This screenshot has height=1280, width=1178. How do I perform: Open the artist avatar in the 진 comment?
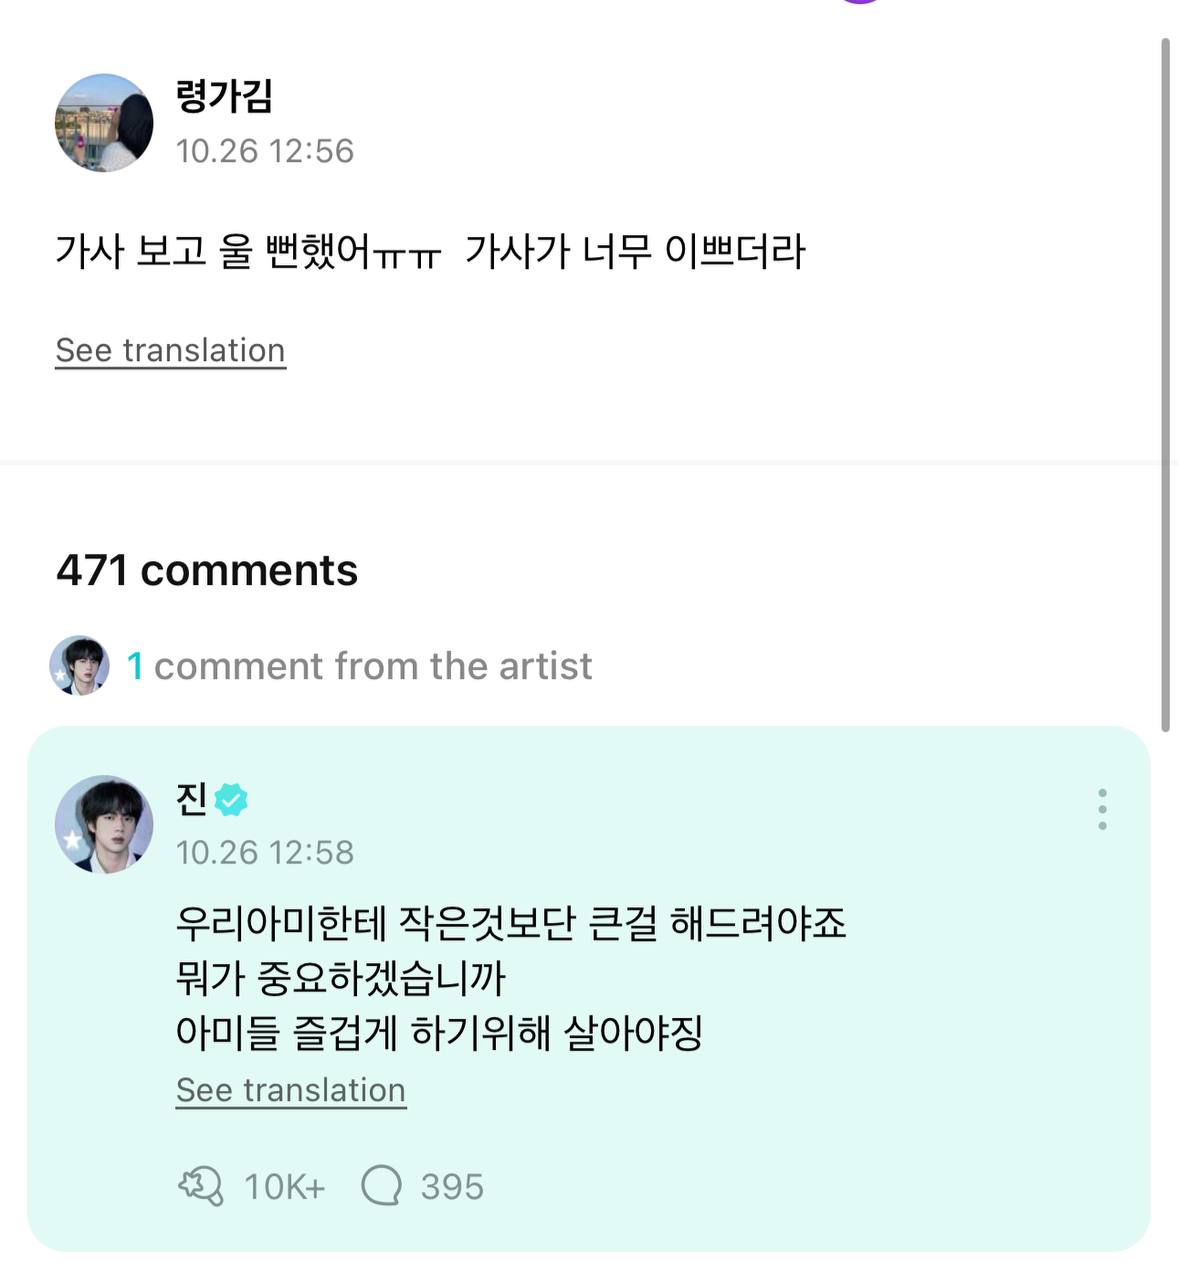coord(104,824)
